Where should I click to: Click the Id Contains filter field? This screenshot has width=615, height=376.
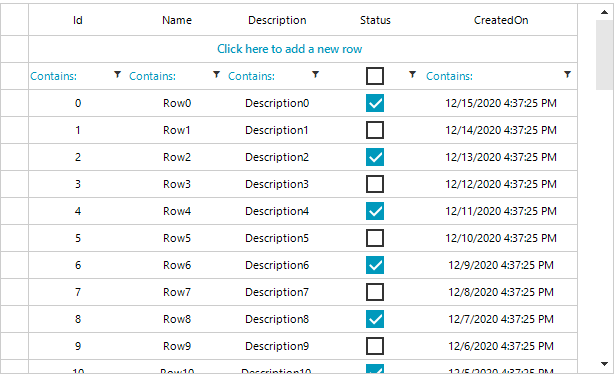(71, 76)
